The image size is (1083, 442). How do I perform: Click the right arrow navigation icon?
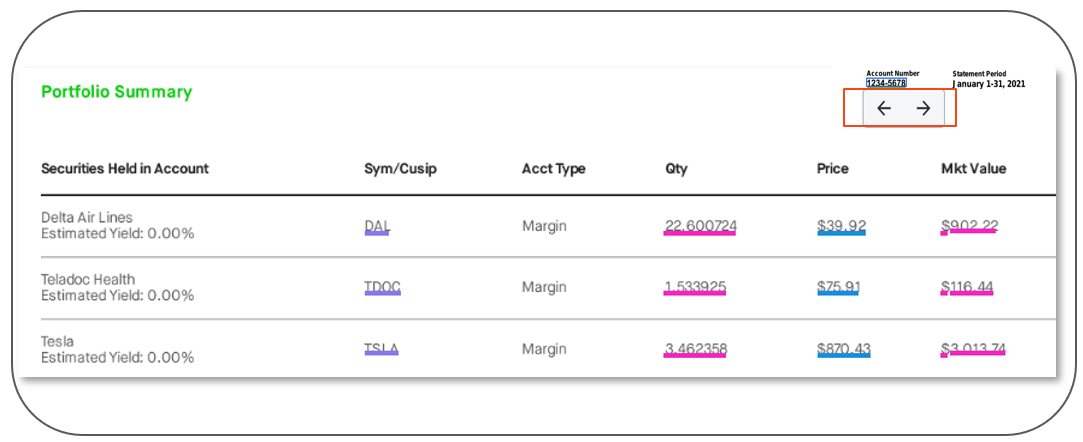[923, 109]
